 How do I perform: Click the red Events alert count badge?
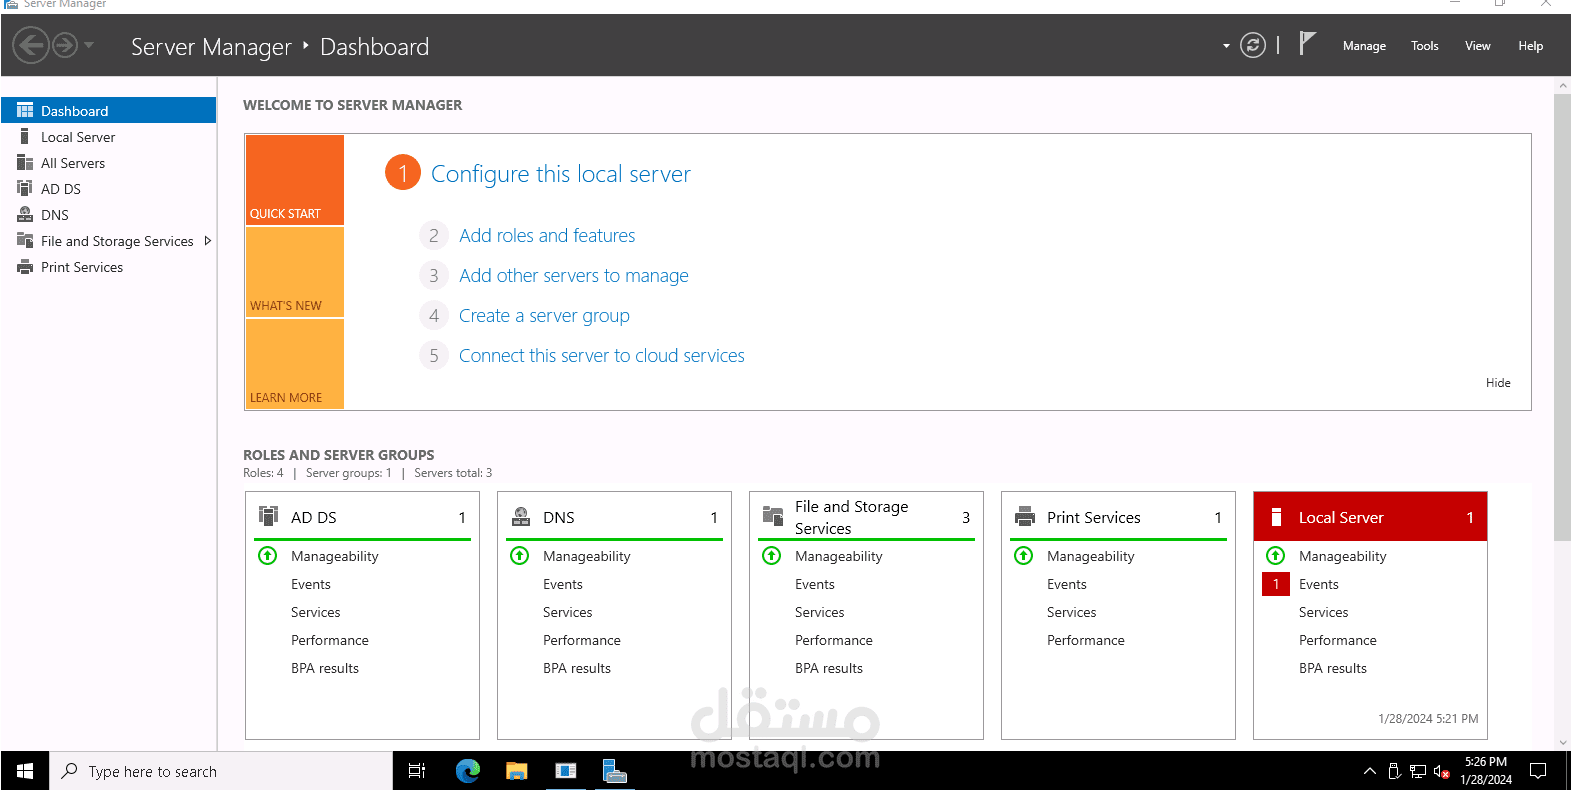coord(1276,584)
